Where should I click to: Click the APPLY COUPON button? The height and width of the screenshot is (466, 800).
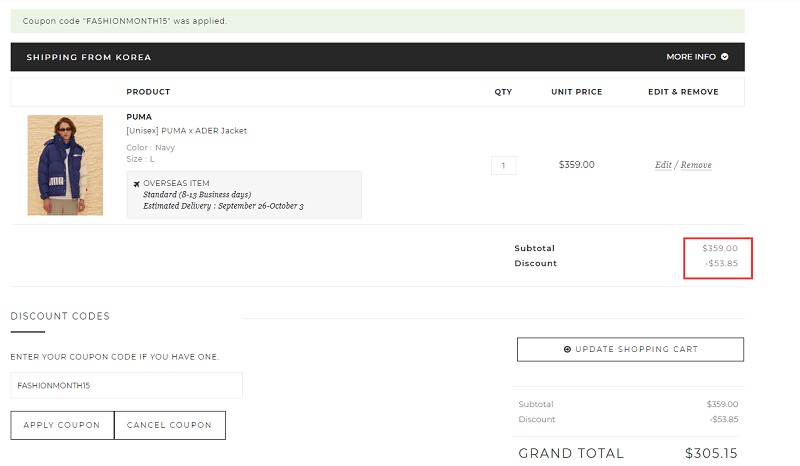point(62,425)
